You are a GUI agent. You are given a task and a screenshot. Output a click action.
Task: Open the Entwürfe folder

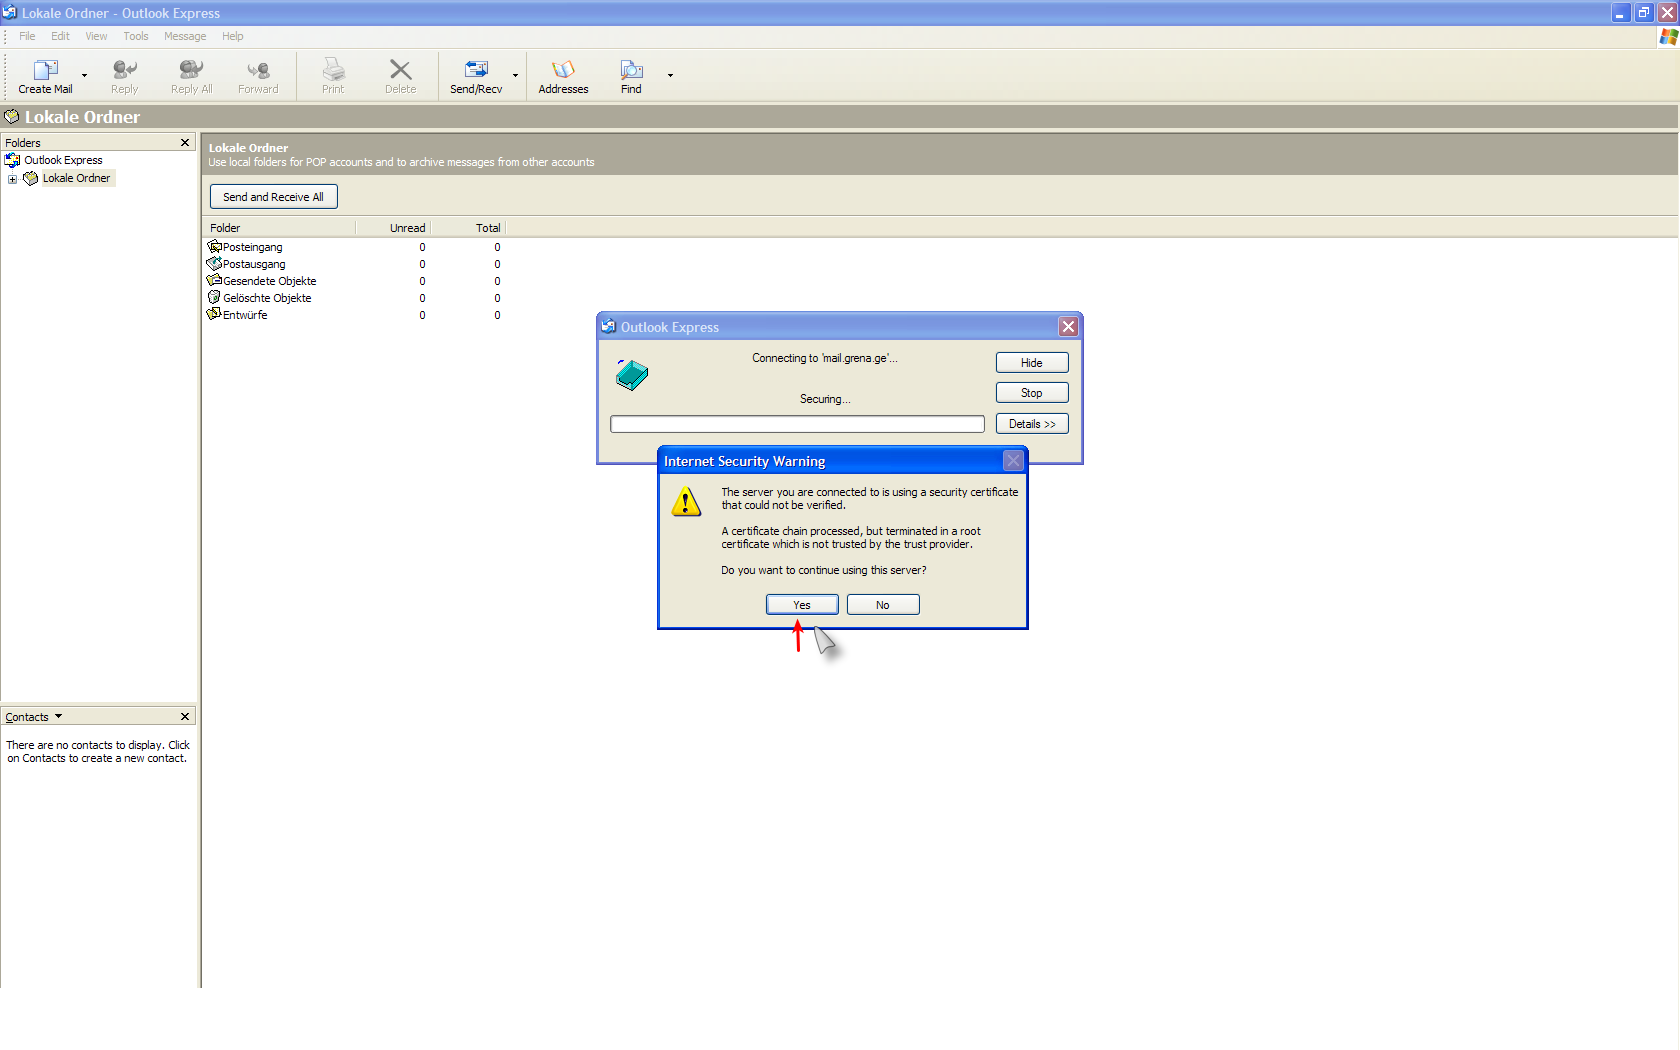244,315
